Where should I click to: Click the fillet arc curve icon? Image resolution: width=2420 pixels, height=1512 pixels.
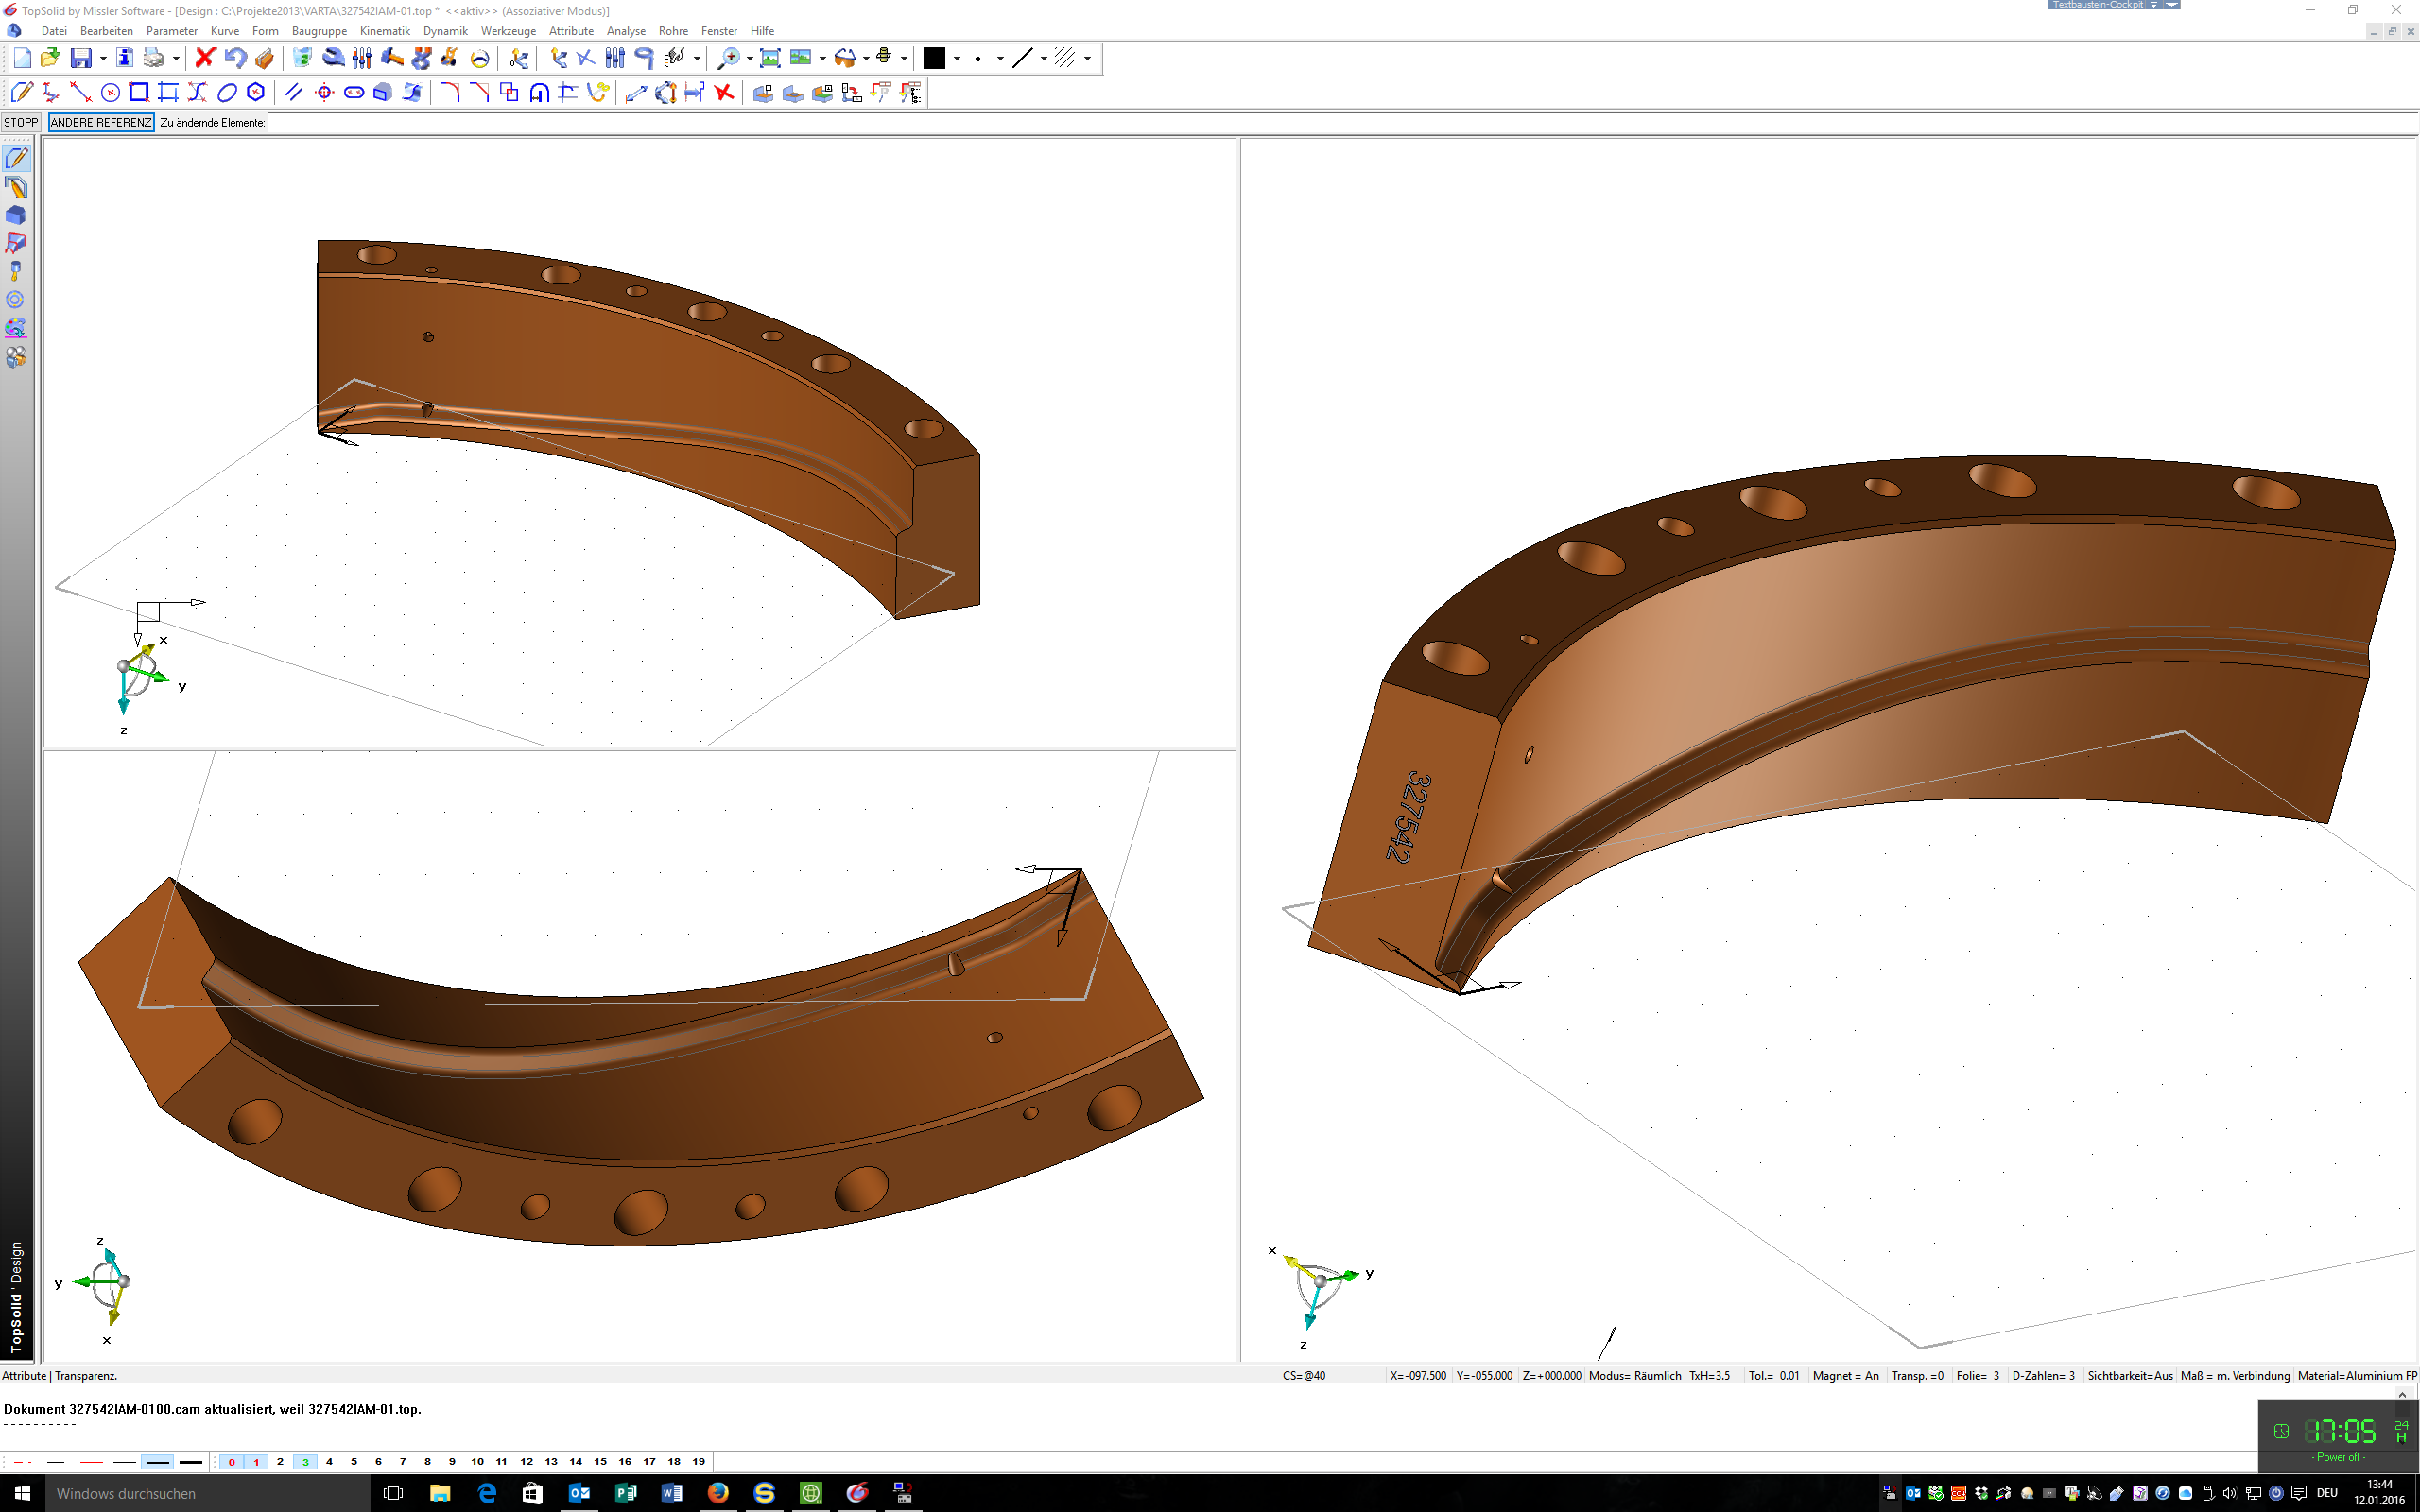449,93
